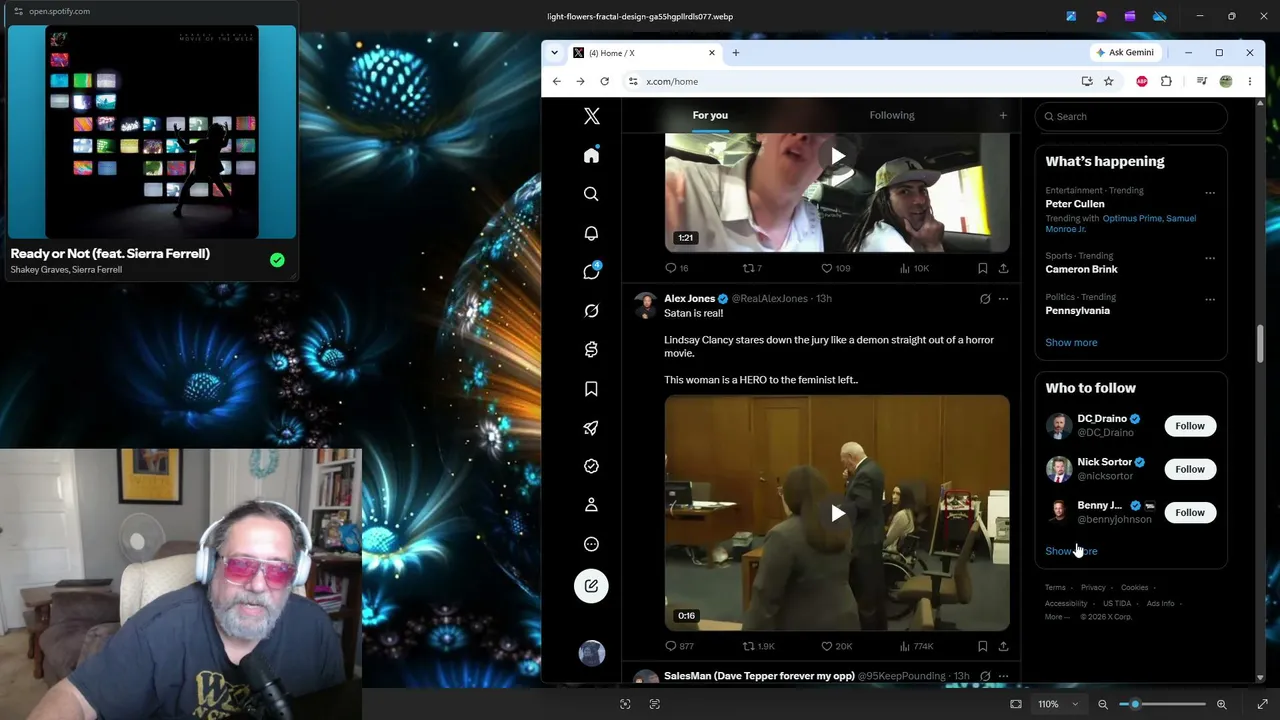Open Grok icon in X sidebar

pyautogui.click(x=591, y=311)
